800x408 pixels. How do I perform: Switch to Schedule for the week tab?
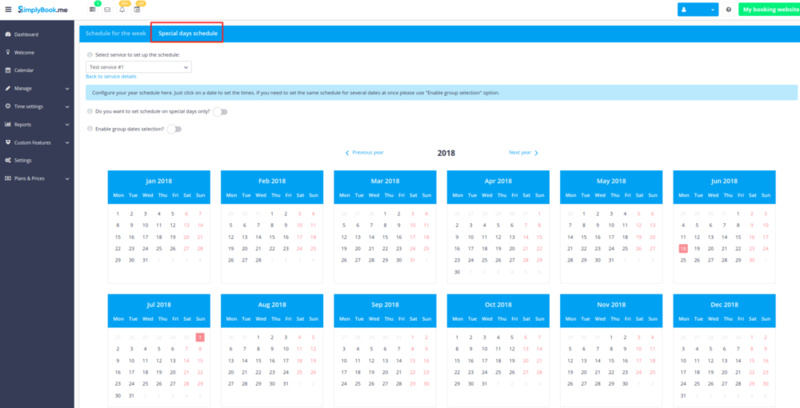(x=115, y=33)
